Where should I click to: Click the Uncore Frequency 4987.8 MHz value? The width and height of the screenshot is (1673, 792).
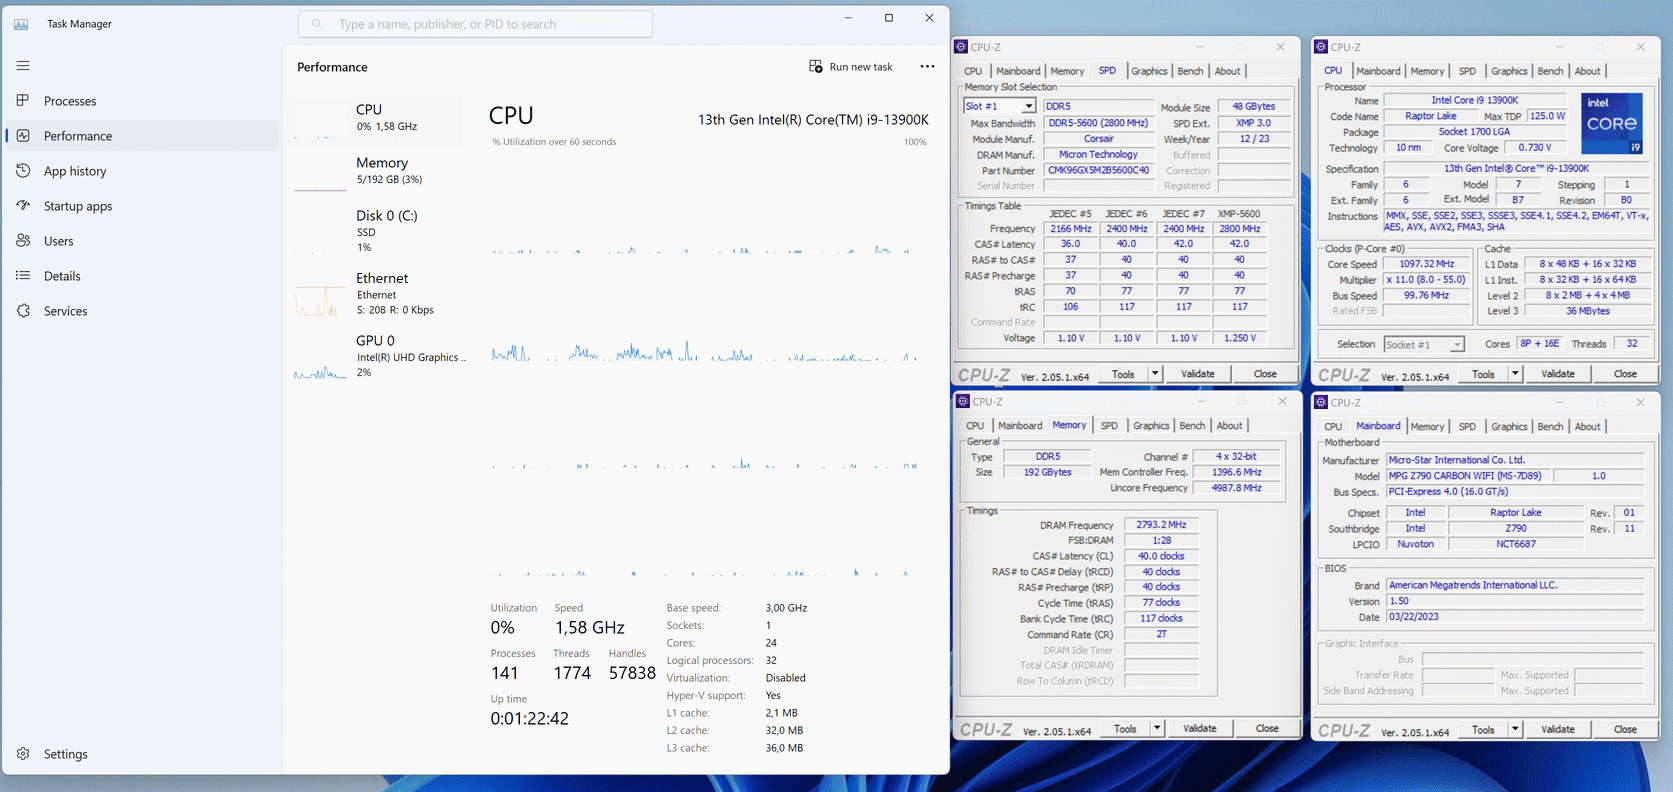[x=1236, y=488]
